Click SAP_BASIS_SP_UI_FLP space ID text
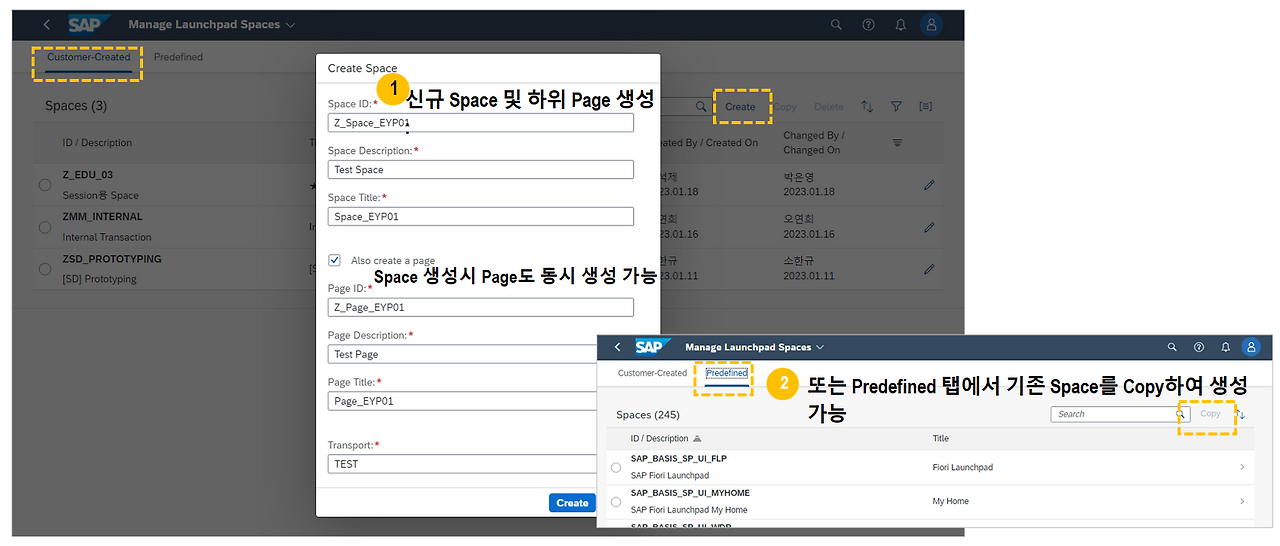 (679, 459)
